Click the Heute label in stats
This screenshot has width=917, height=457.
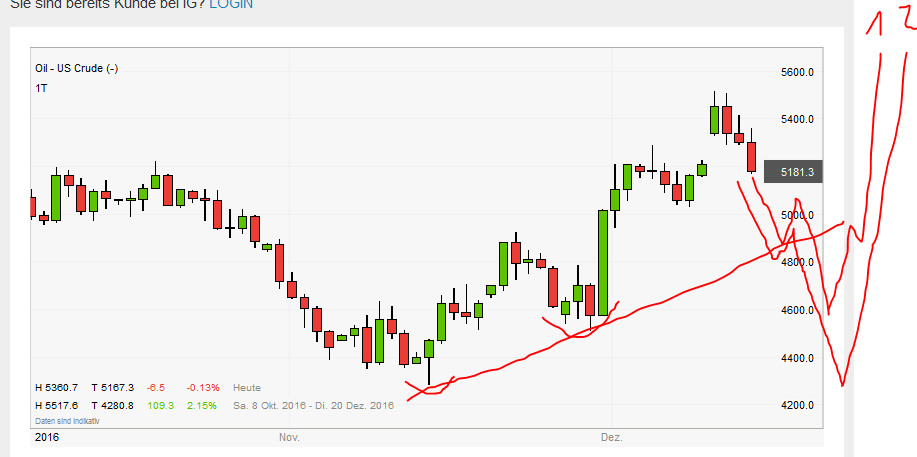pyautogui.click(x=247, y=387)
